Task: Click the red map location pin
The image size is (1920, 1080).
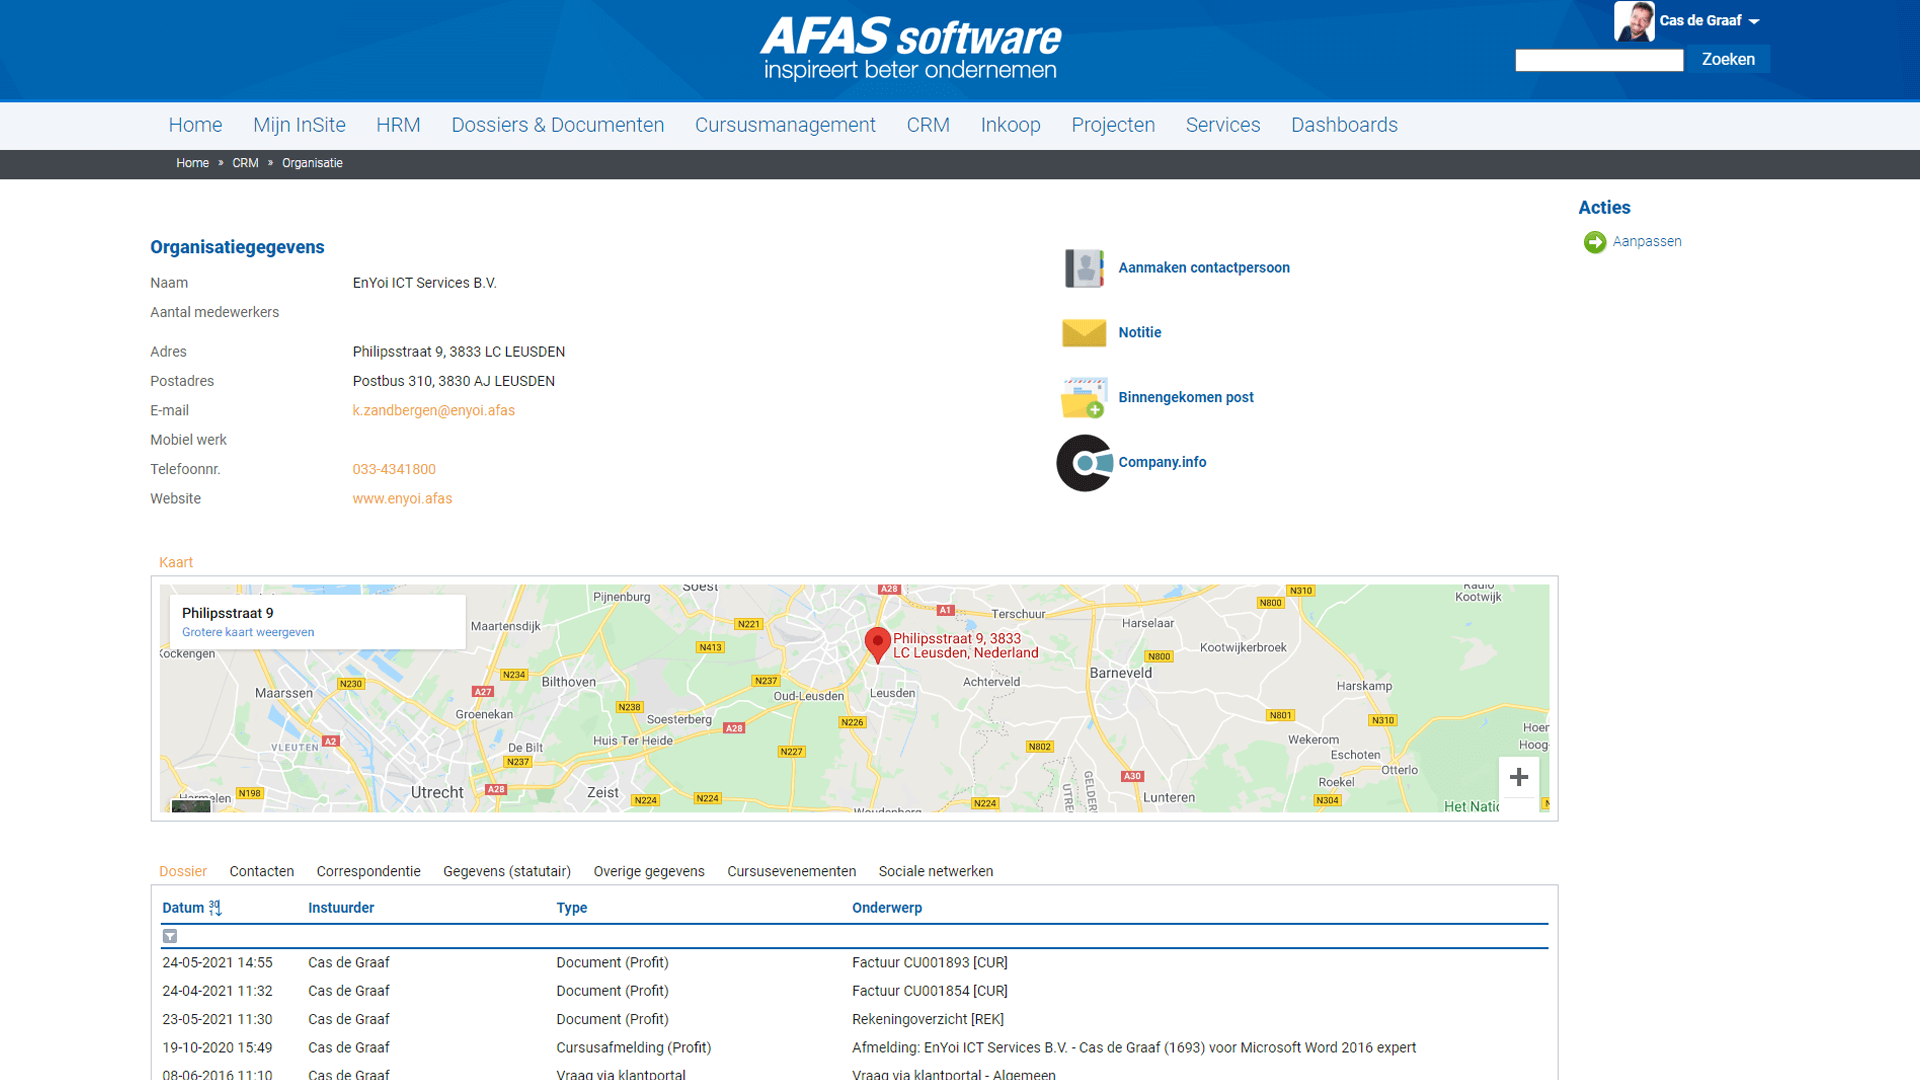Action: pyautogui.click(x=877, y=645)
